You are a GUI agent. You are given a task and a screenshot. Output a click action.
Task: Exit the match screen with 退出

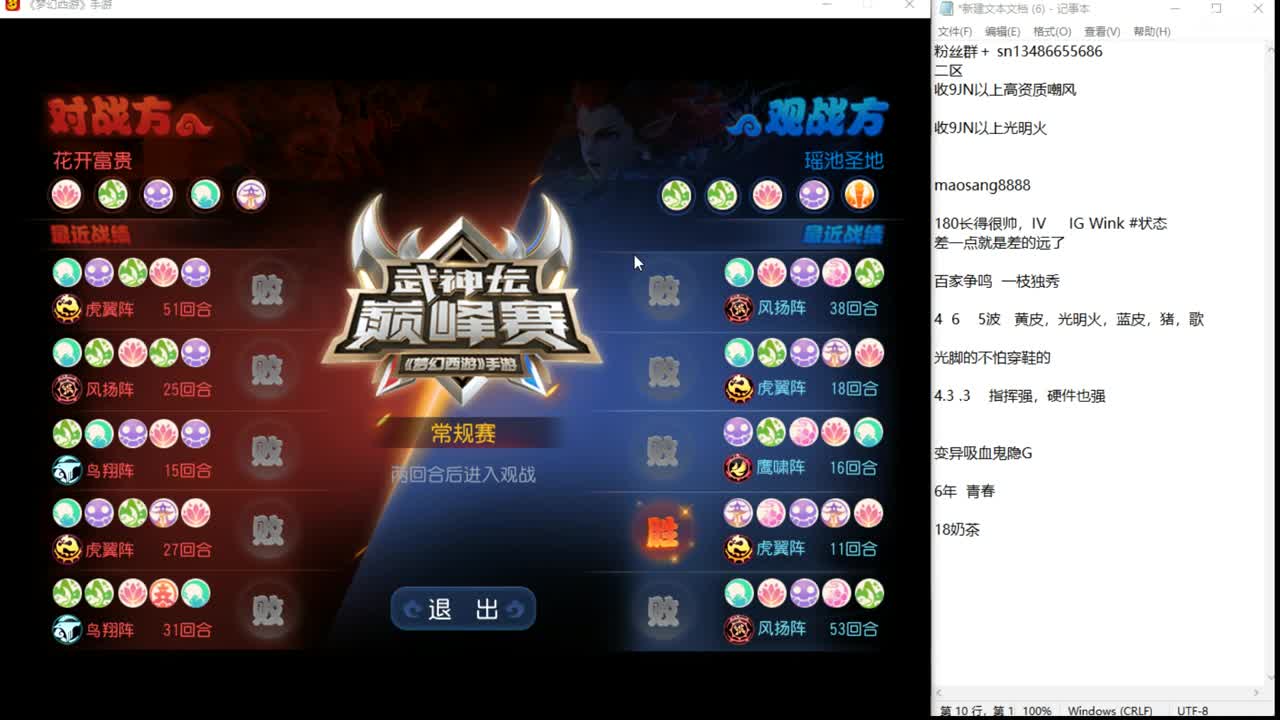click(x=463, y=609)
